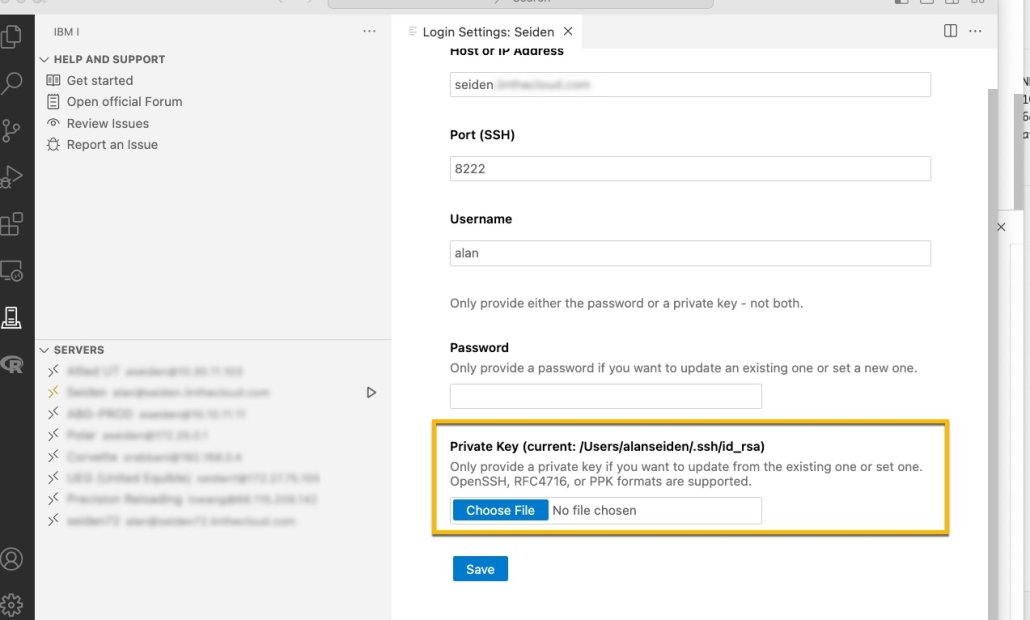Click the Save button
Viewport: 1030px width, 620px height.
pos(480,568)
